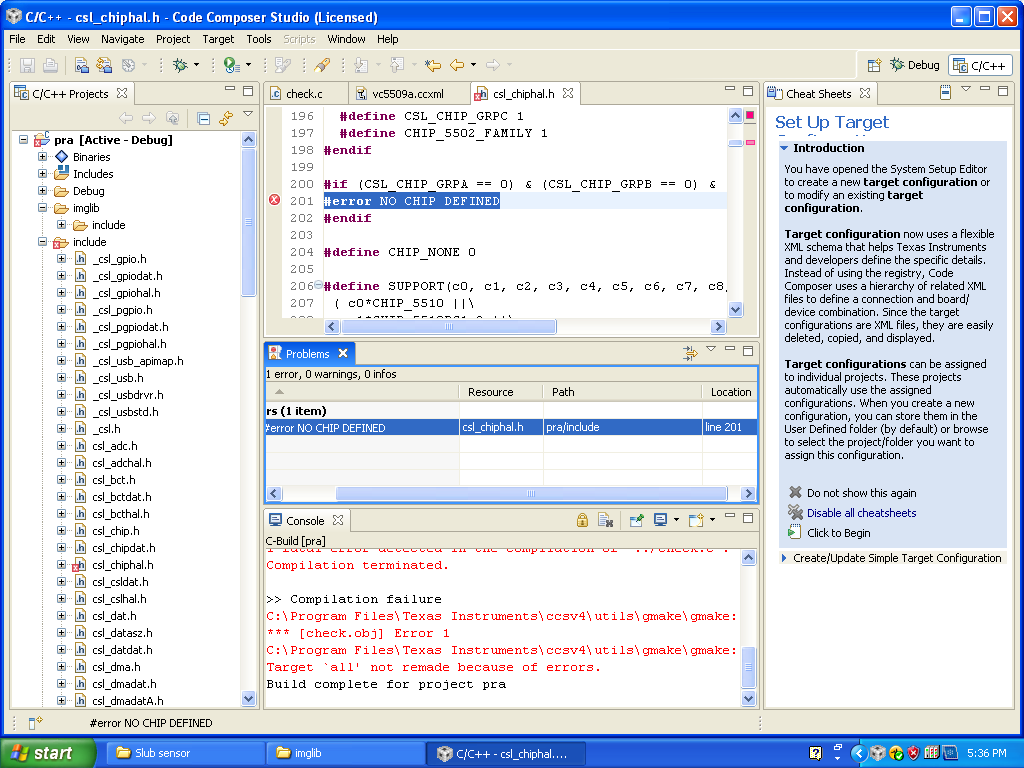Click the Open Perspective icon
The image size is (1024, 768).
(x=874, y=65)
